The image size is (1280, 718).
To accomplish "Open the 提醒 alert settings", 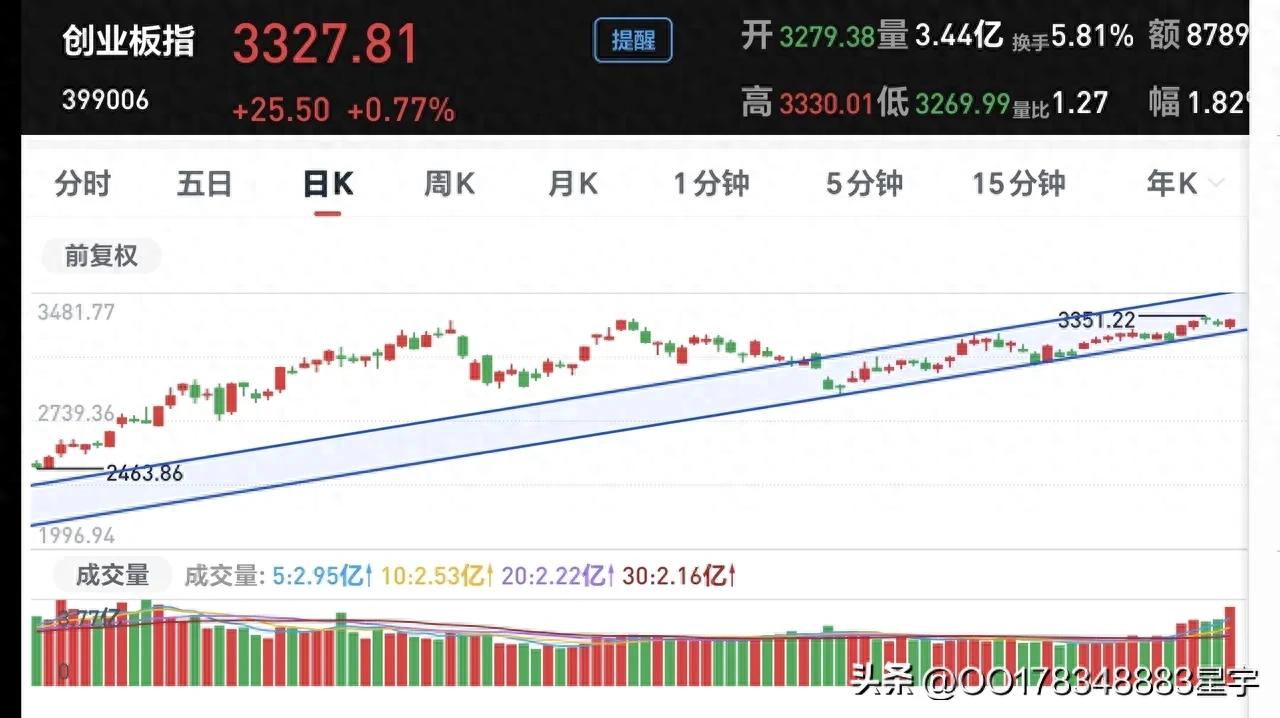I will tap(633, 40).
